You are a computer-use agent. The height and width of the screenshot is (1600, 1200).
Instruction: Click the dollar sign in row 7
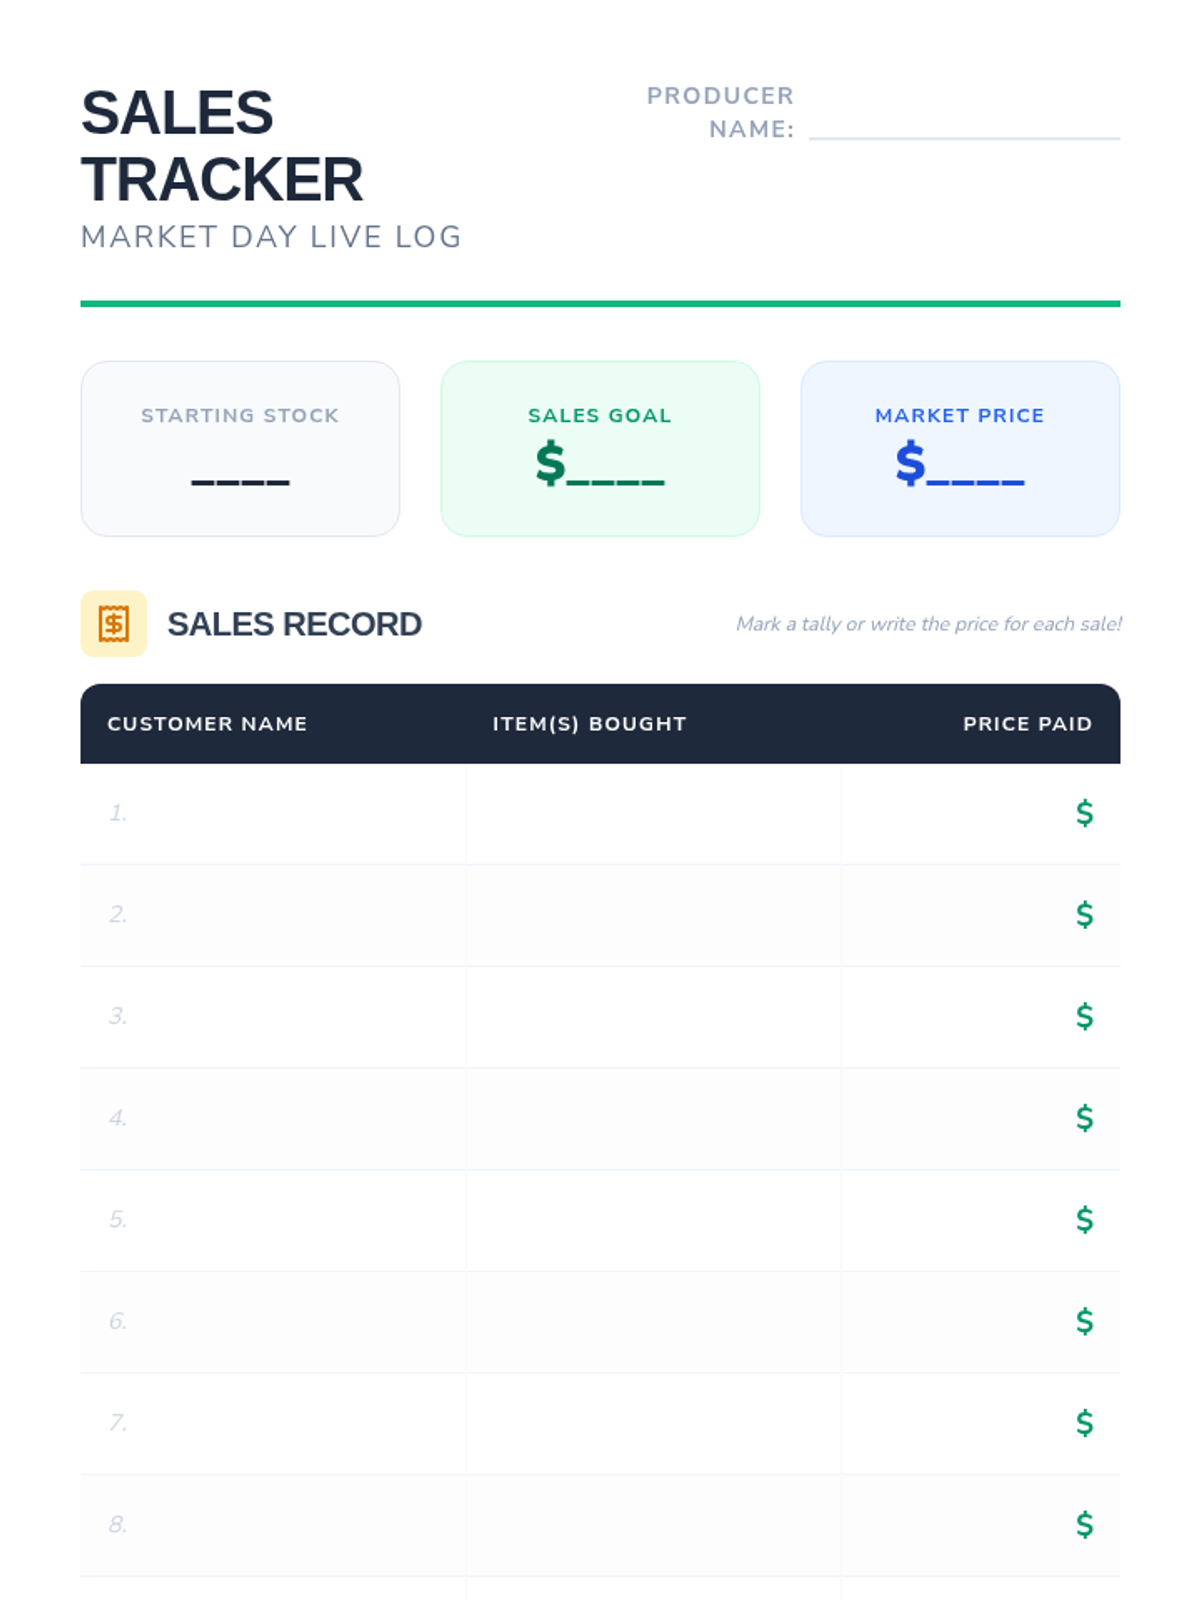pyautogui.click(x=1084, y=1422)
